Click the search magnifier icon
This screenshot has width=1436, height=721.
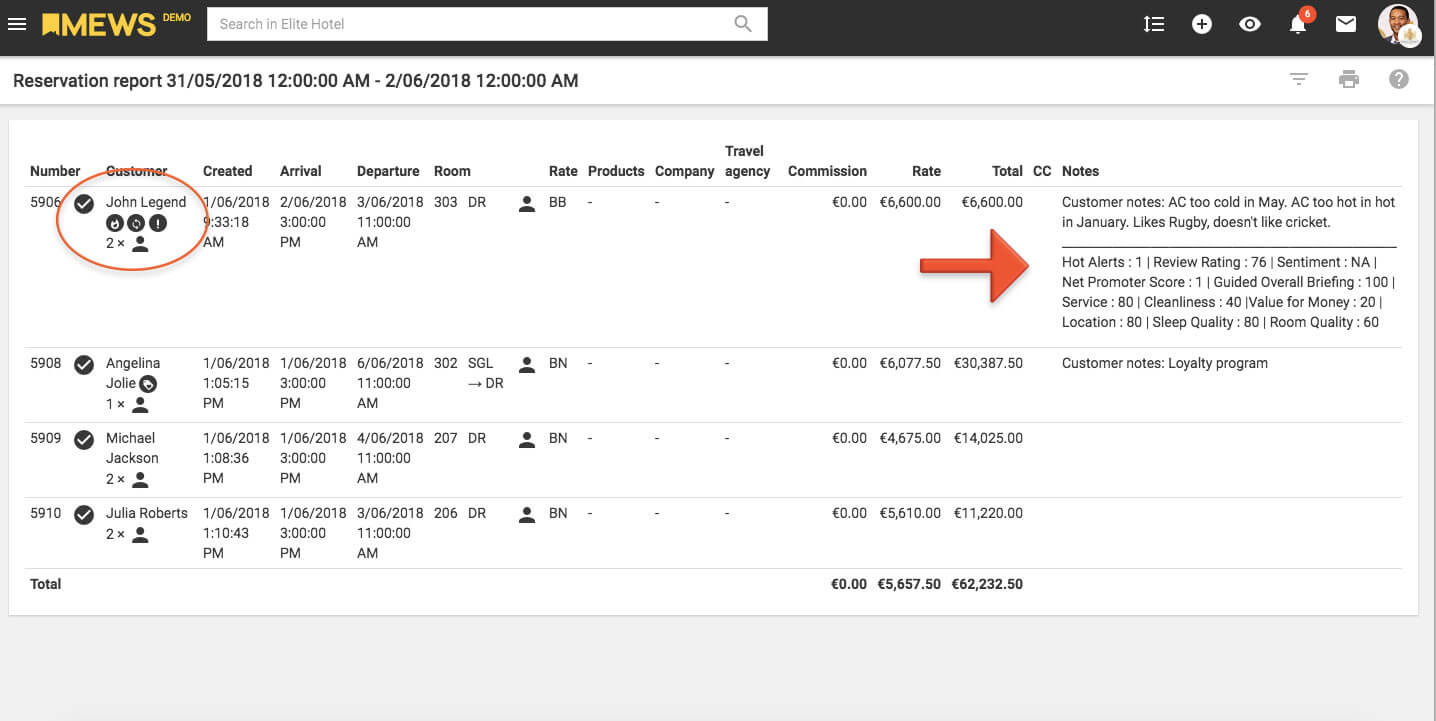(x=743, y=24)
